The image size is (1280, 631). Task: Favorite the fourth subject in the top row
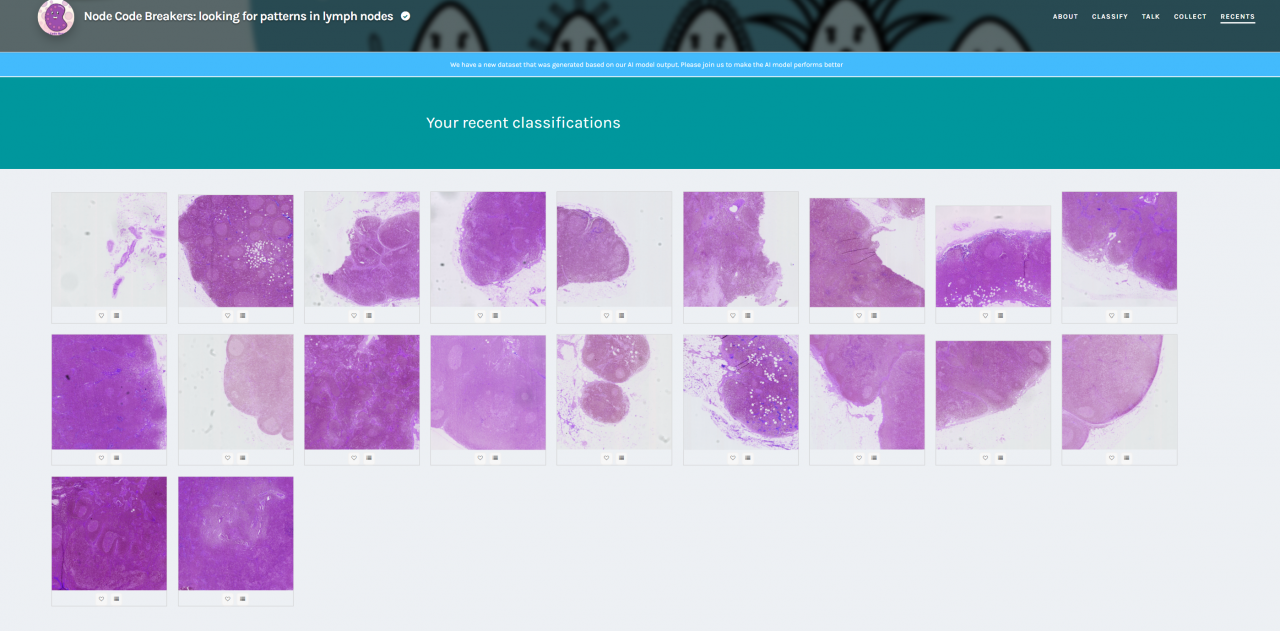coord(480,315)
